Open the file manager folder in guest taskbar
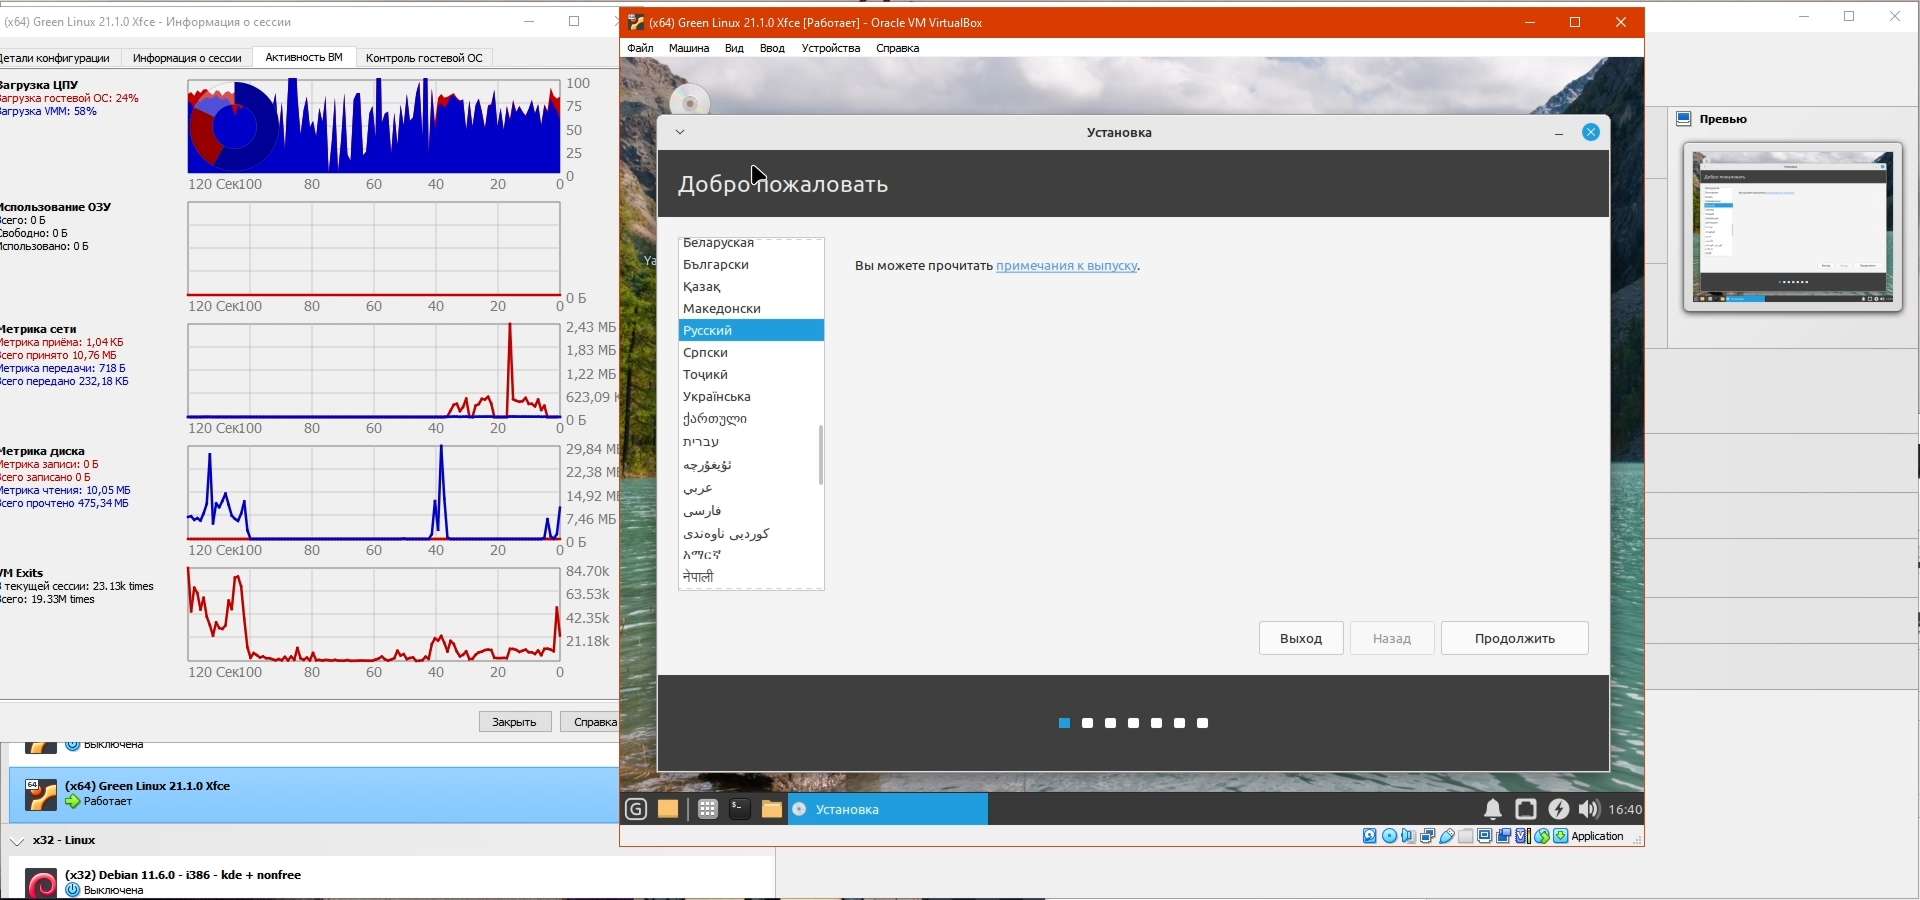The image size is (1920, 900). coord(771,809)
